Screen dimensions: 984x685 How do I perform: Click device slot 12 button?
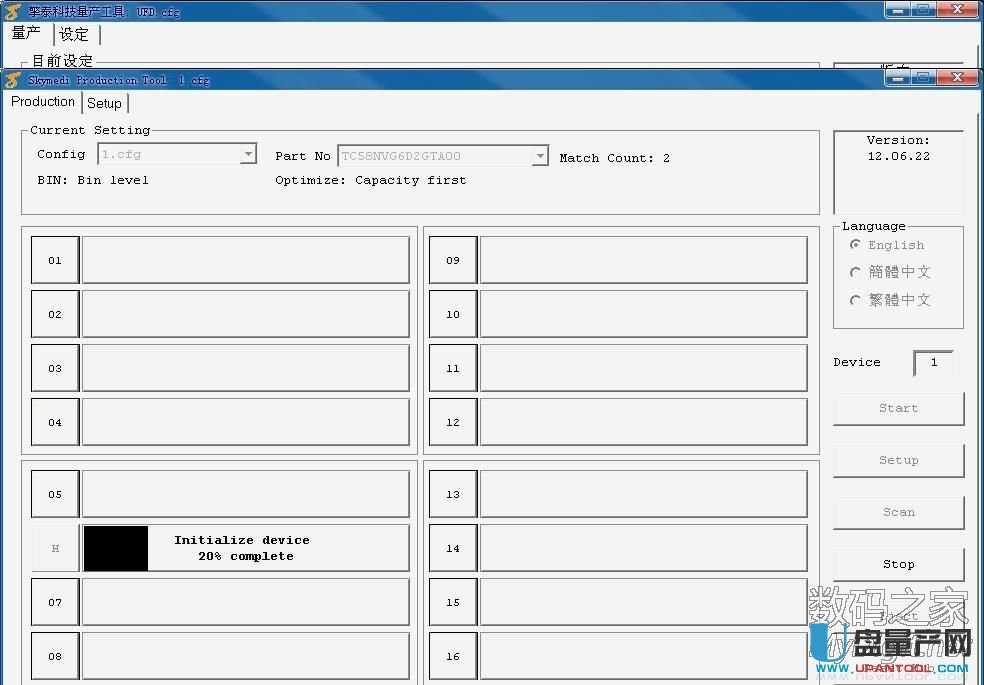click(x=453, y=422)
